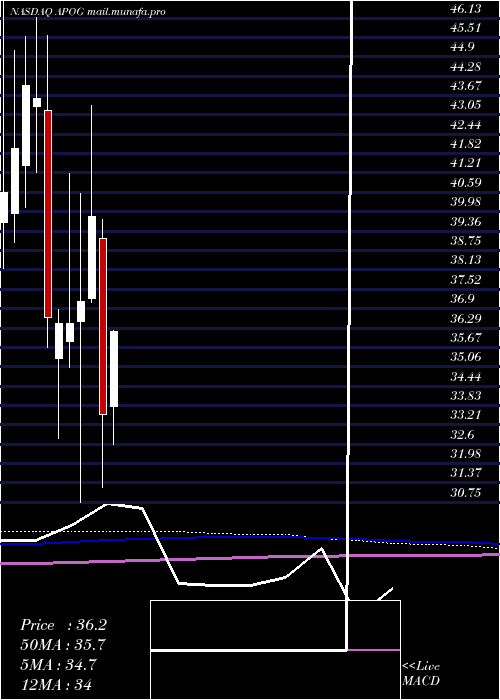Click the 41.21 price axis label
Screen dimensions: 500x700
(x=466, y=163)
